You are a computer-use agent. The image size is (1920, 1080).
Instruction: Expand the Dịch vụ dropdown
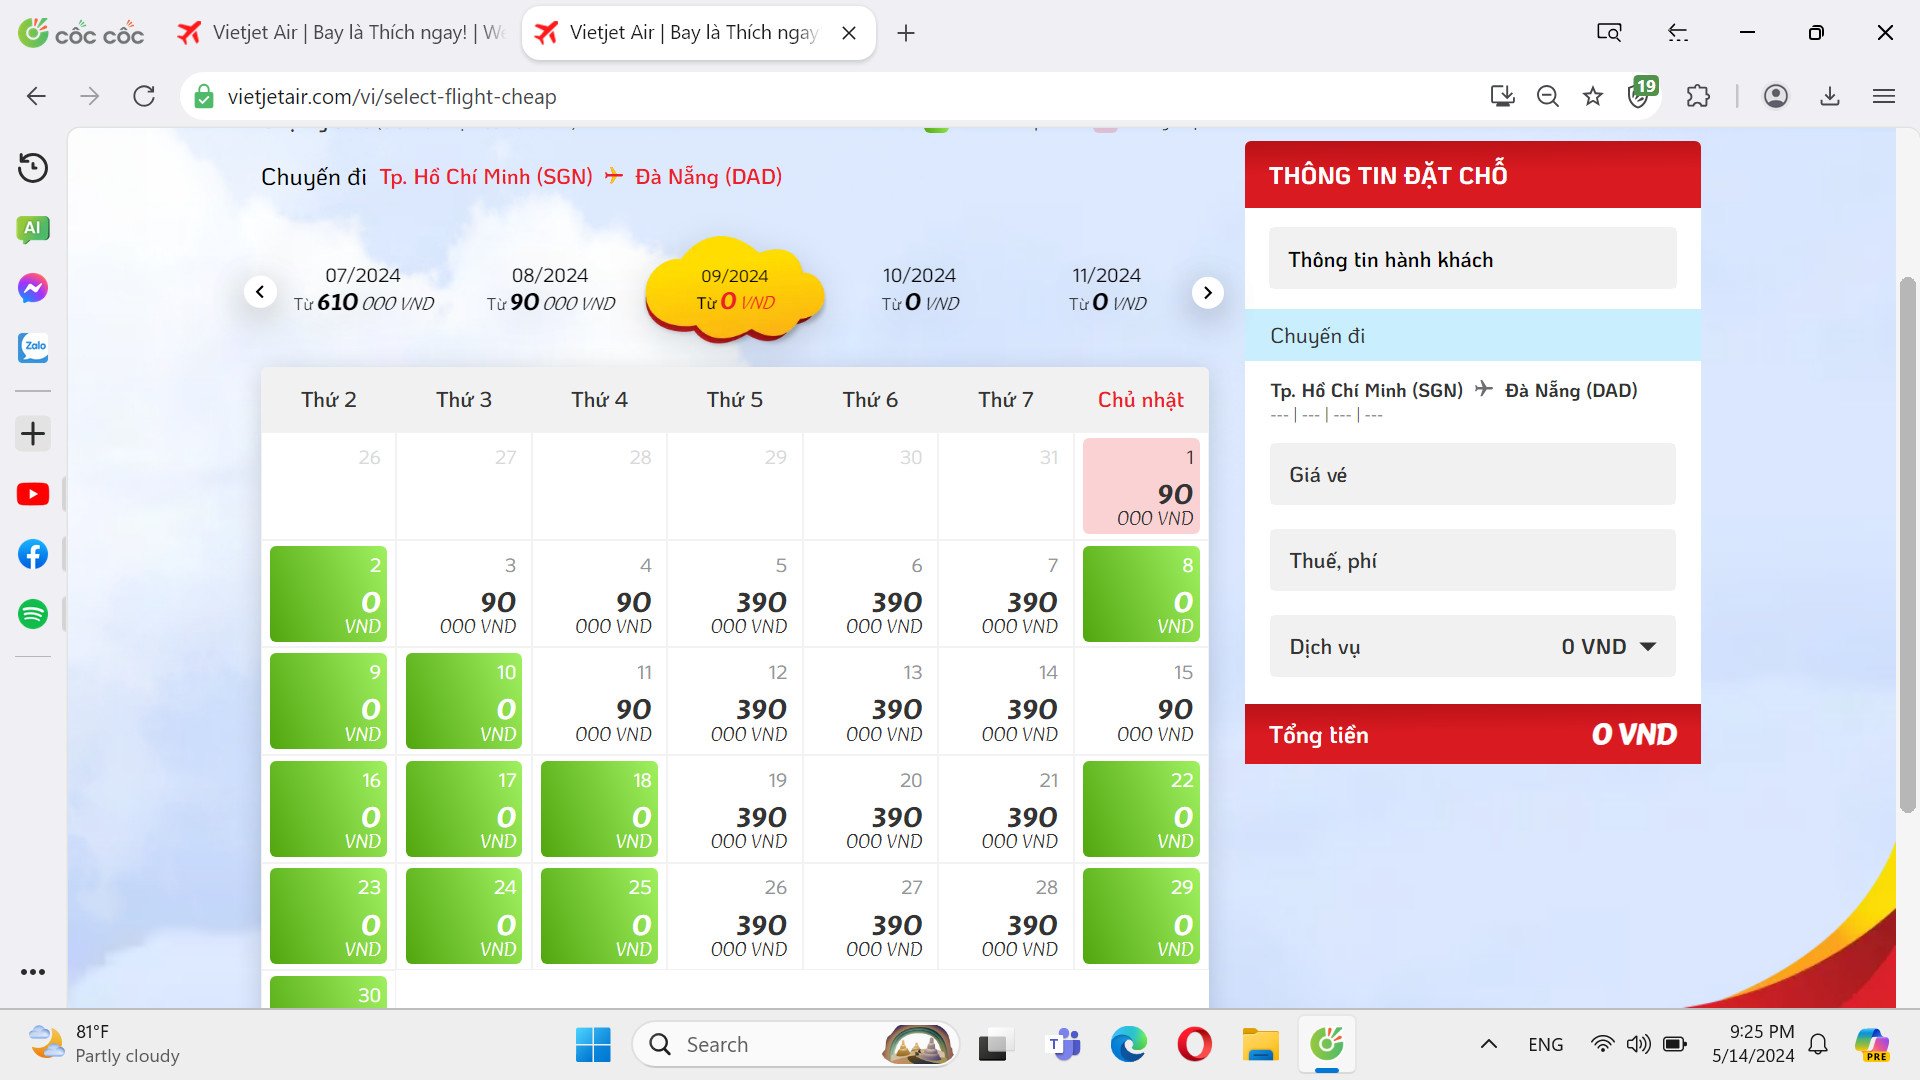pos(1647,646)
